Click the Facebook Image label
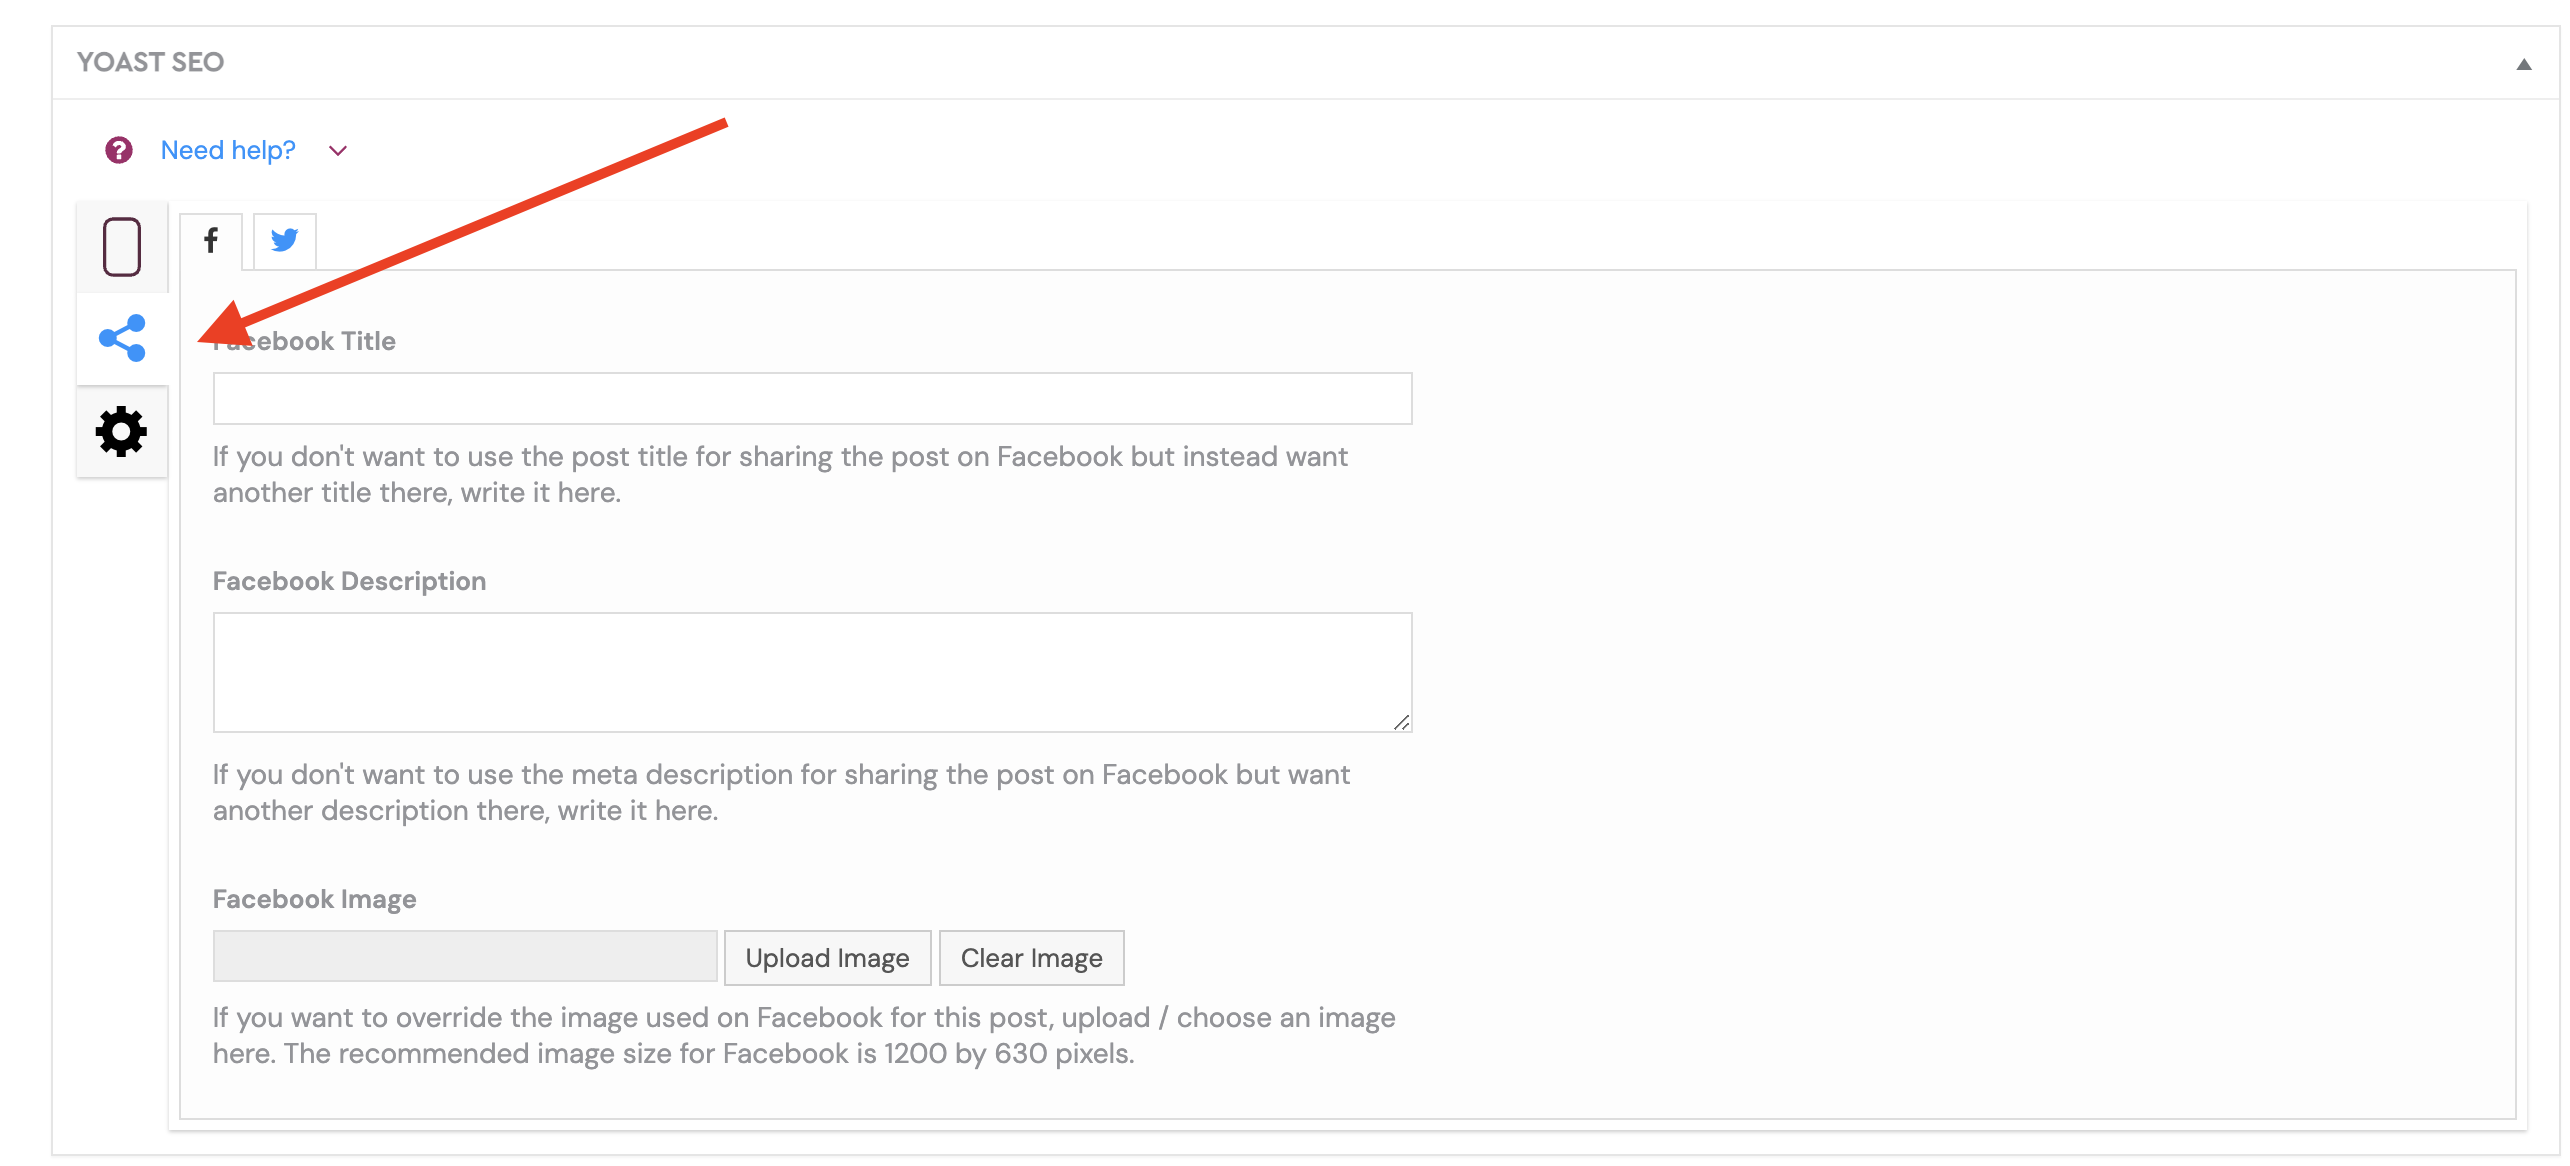The image size is (2570, 1166). tap(315, 899)
